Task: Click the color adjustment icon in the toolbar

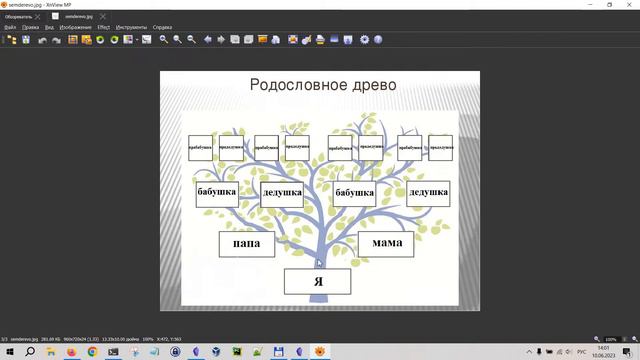Action: pos(128,40)
